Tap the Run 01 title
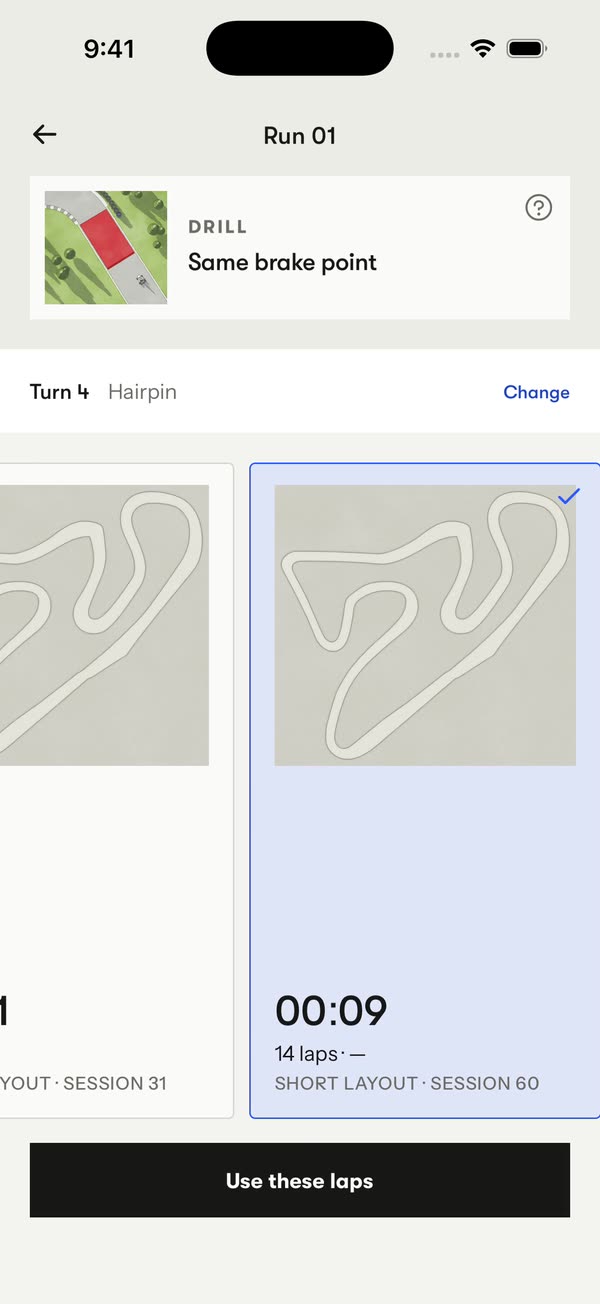Viewport: 600px width, 1304px height. point(299,135)
